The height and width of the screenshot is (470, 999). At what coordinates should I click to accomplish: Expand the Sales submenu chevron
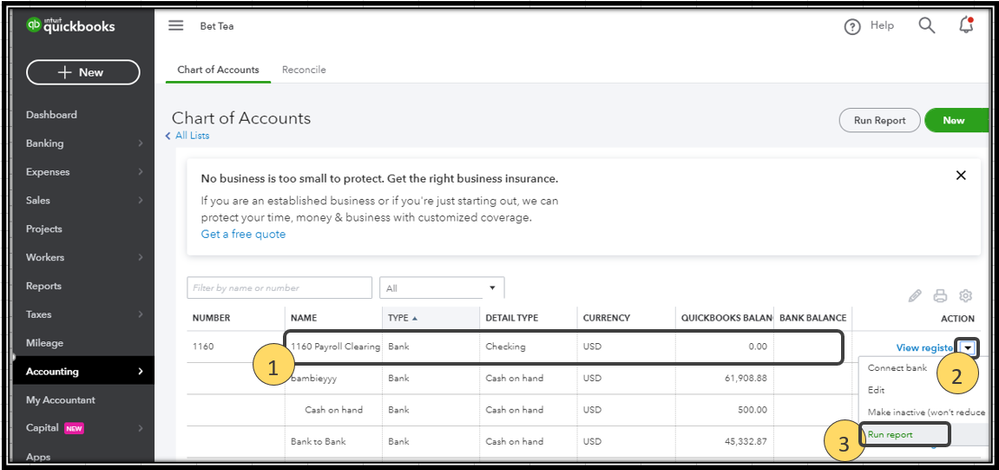(x=140, y=200)
